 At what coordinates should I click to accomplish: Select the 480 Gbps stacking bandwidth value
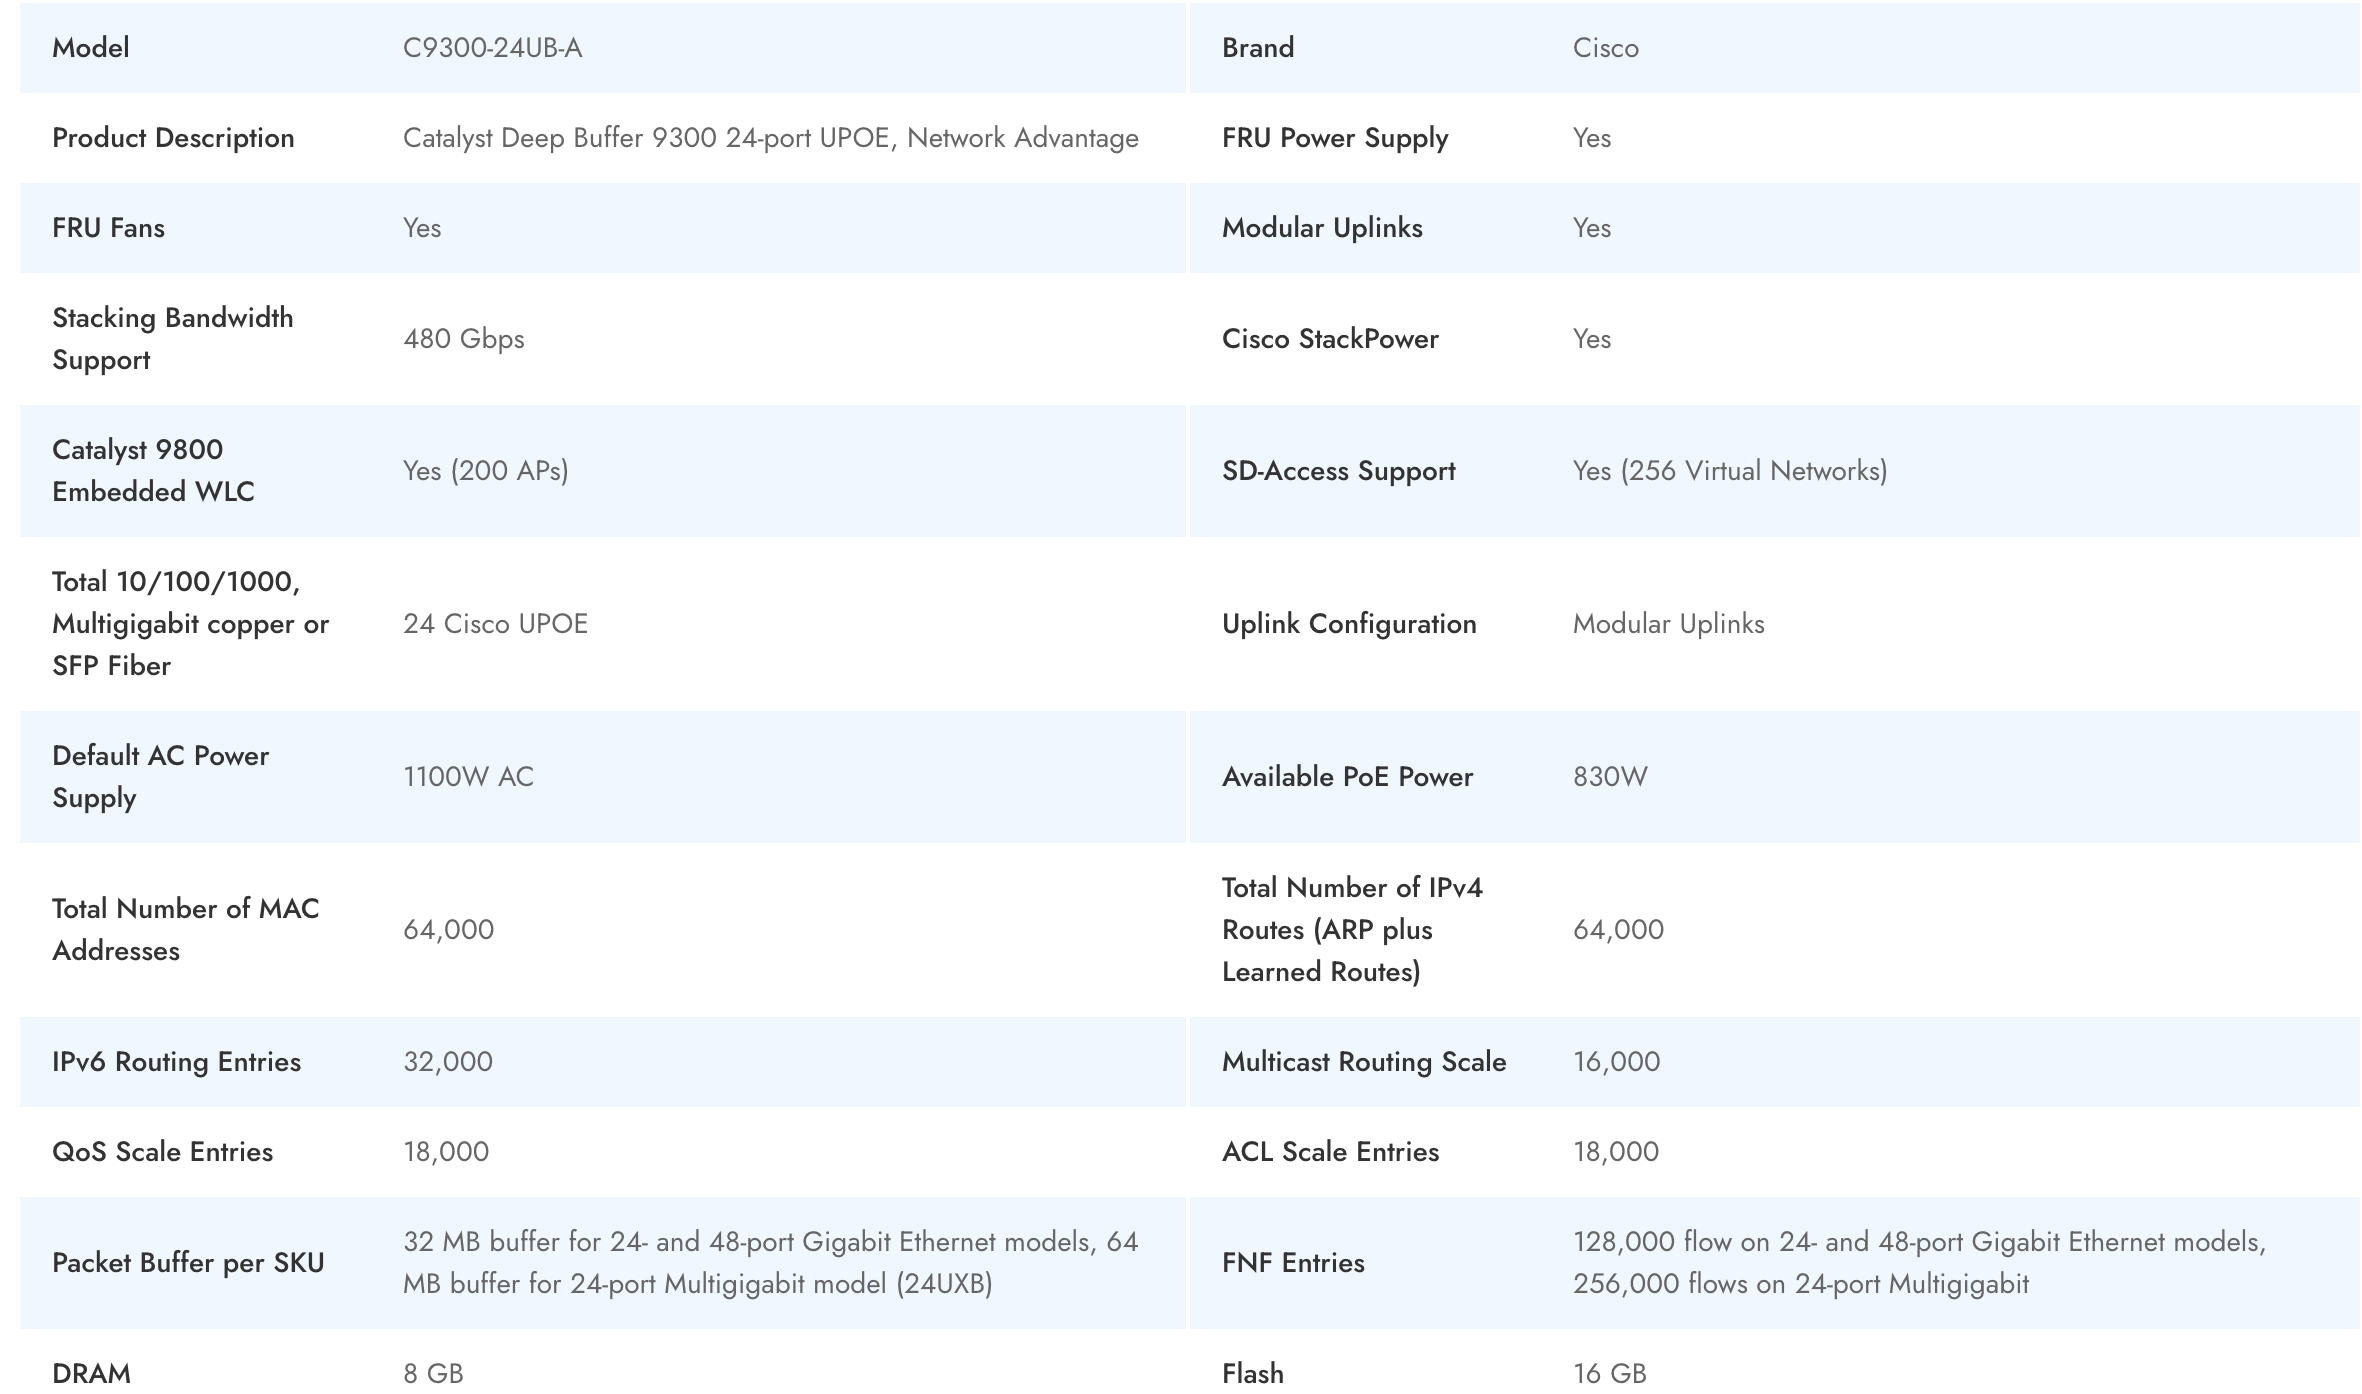(463, 339)
